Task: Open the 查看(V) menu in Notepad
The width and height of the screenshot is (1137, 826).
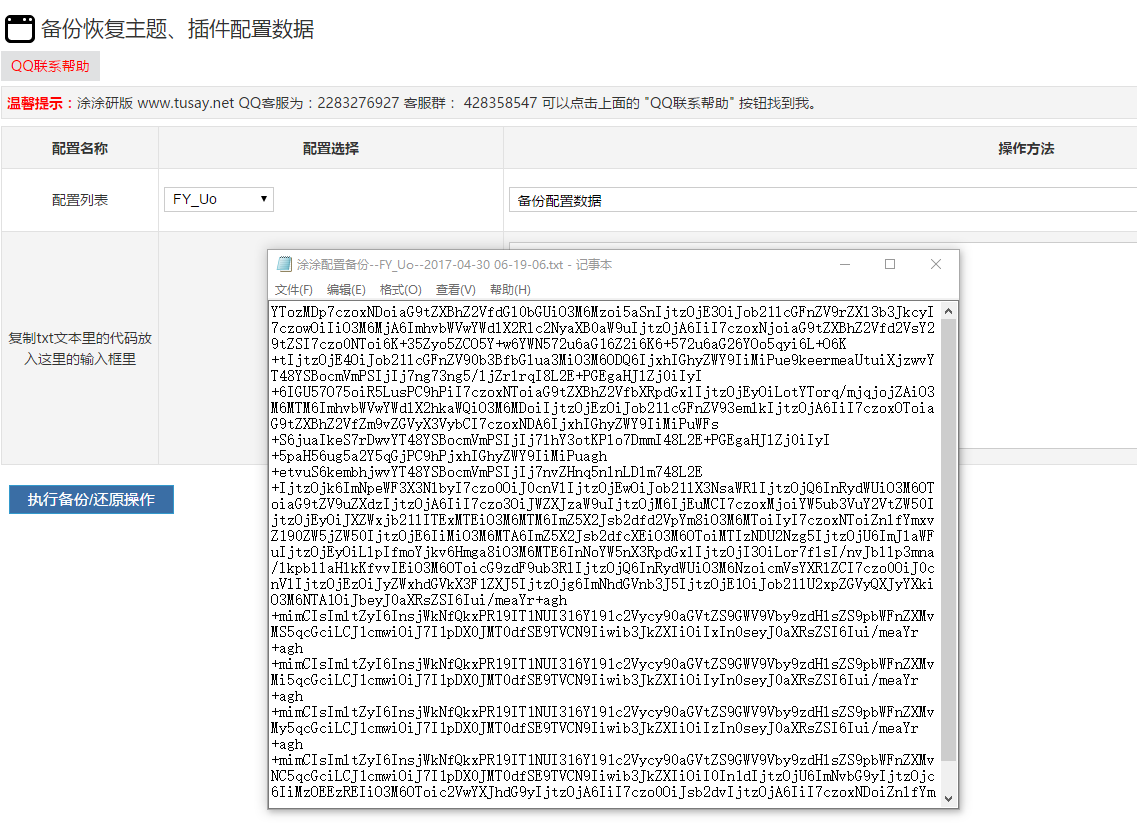Action: [455, 290]
